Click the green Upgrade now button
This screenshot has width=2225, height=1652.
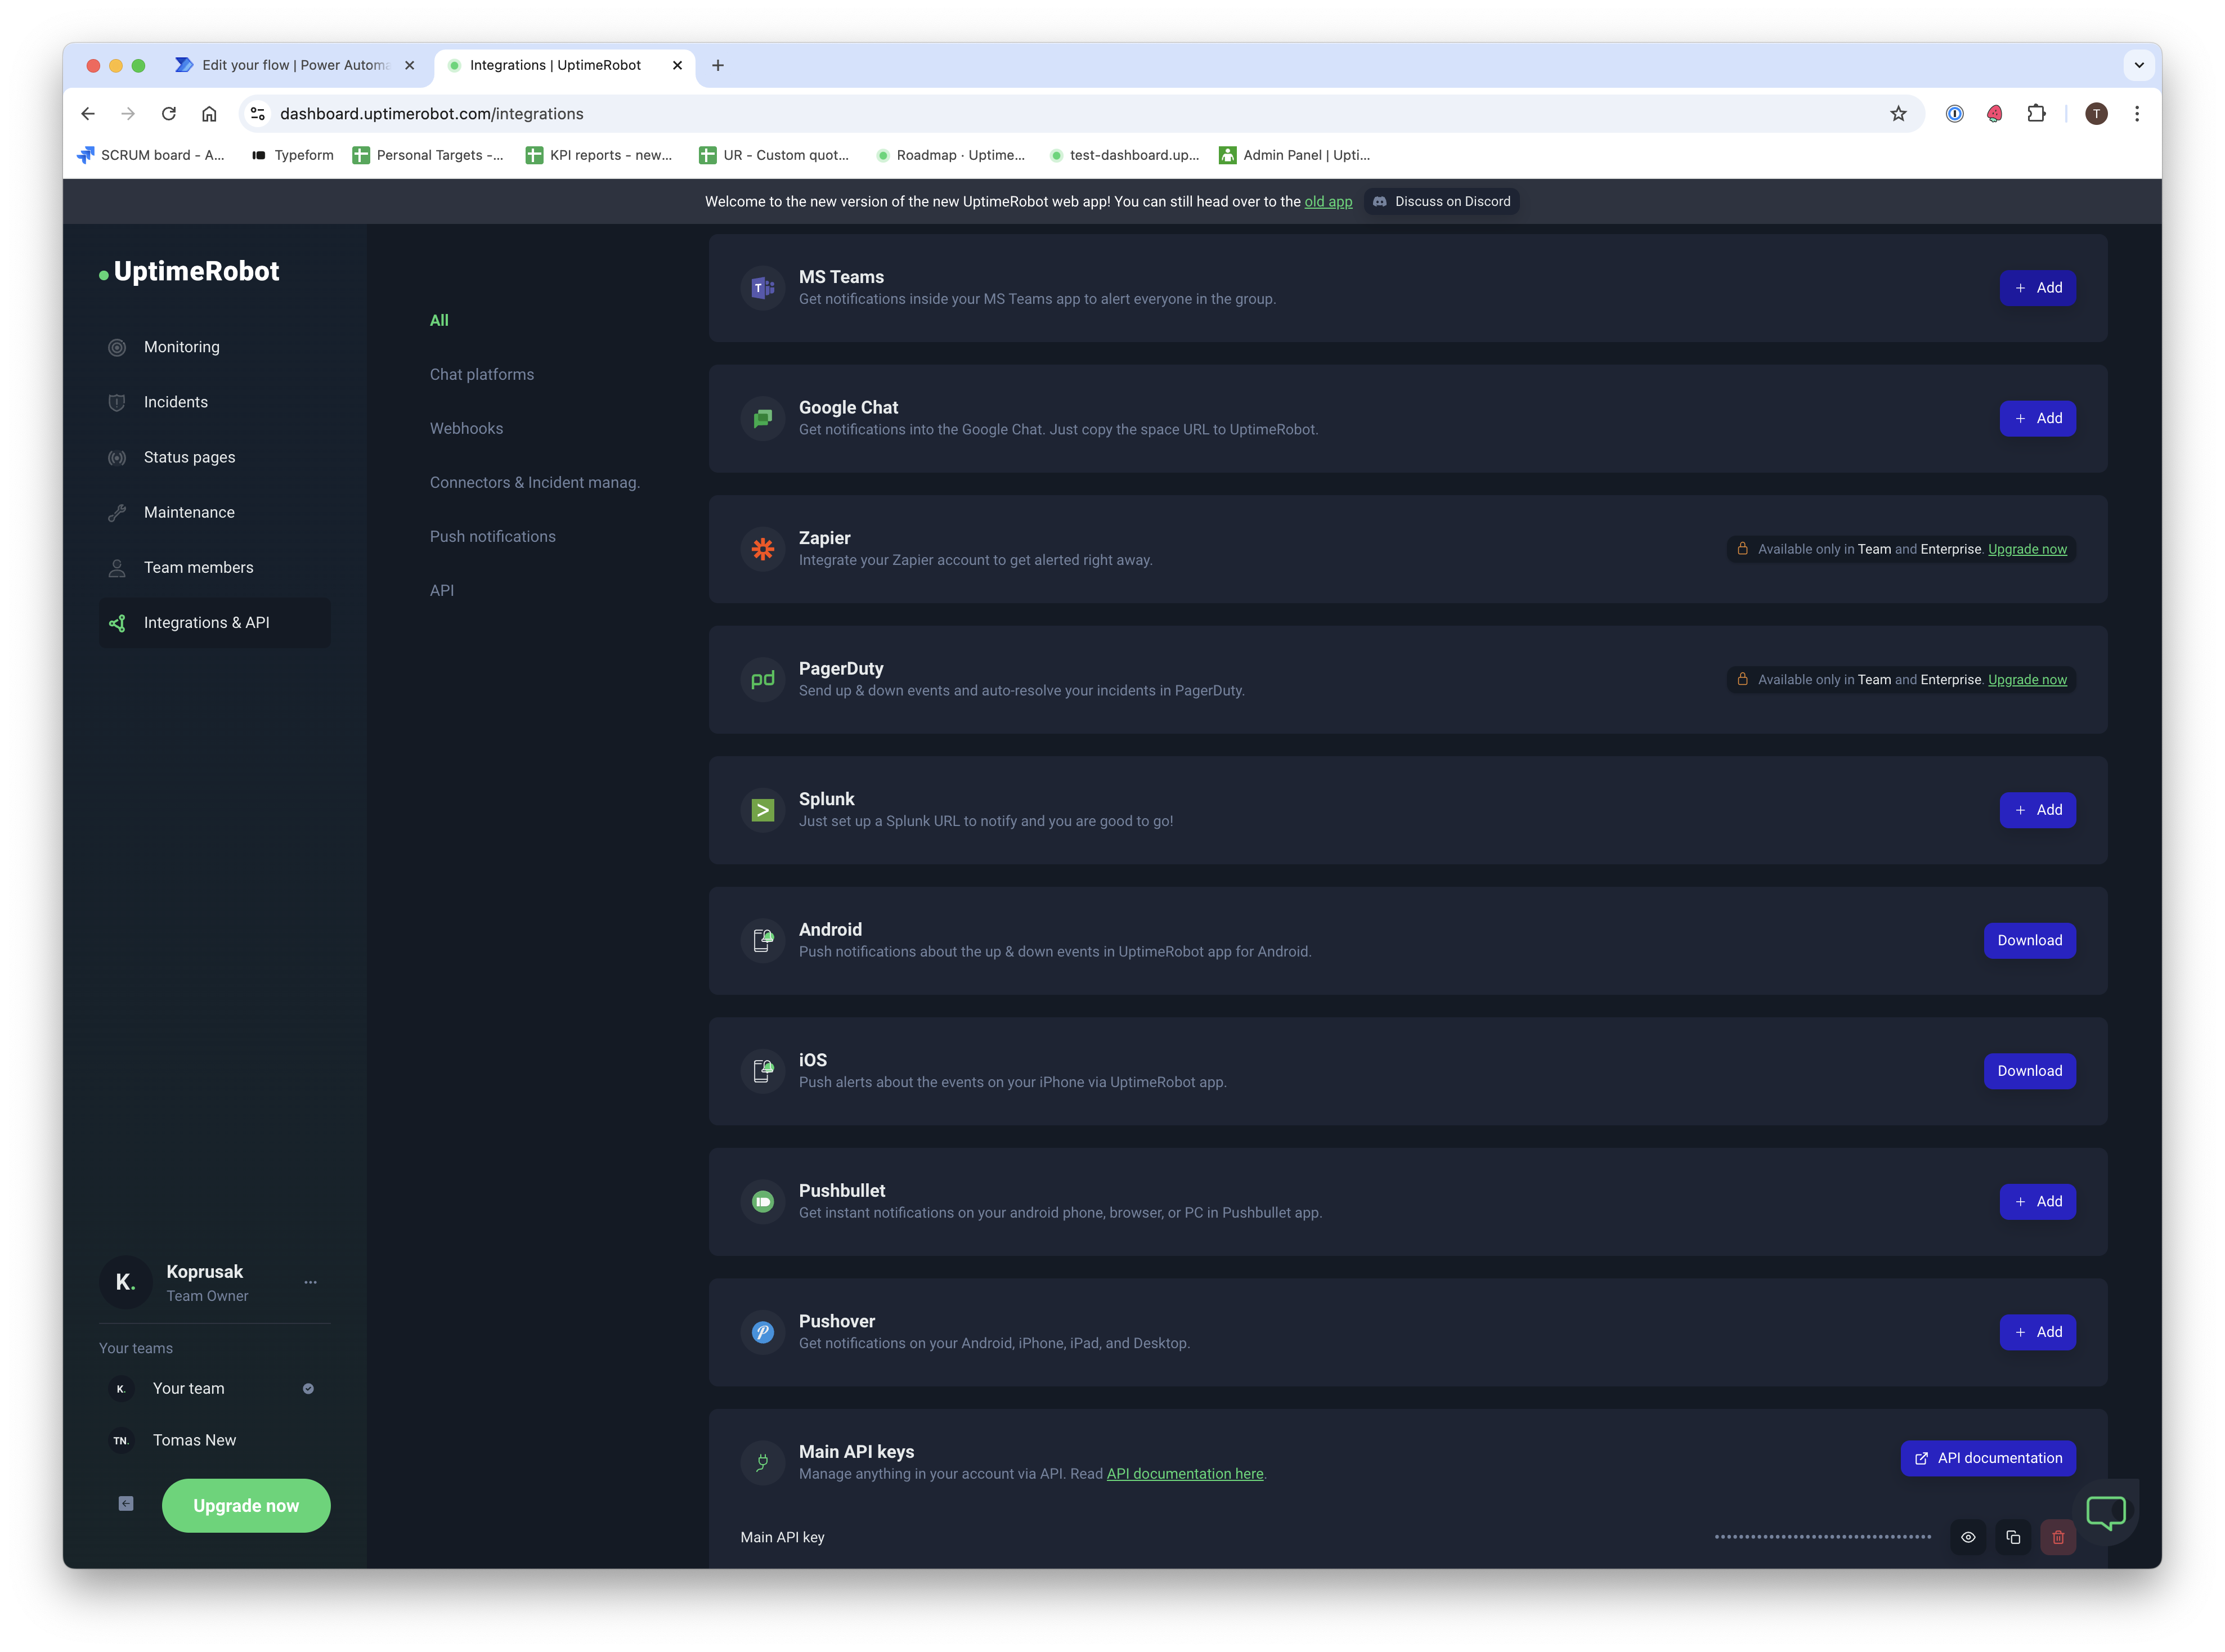246,1505
